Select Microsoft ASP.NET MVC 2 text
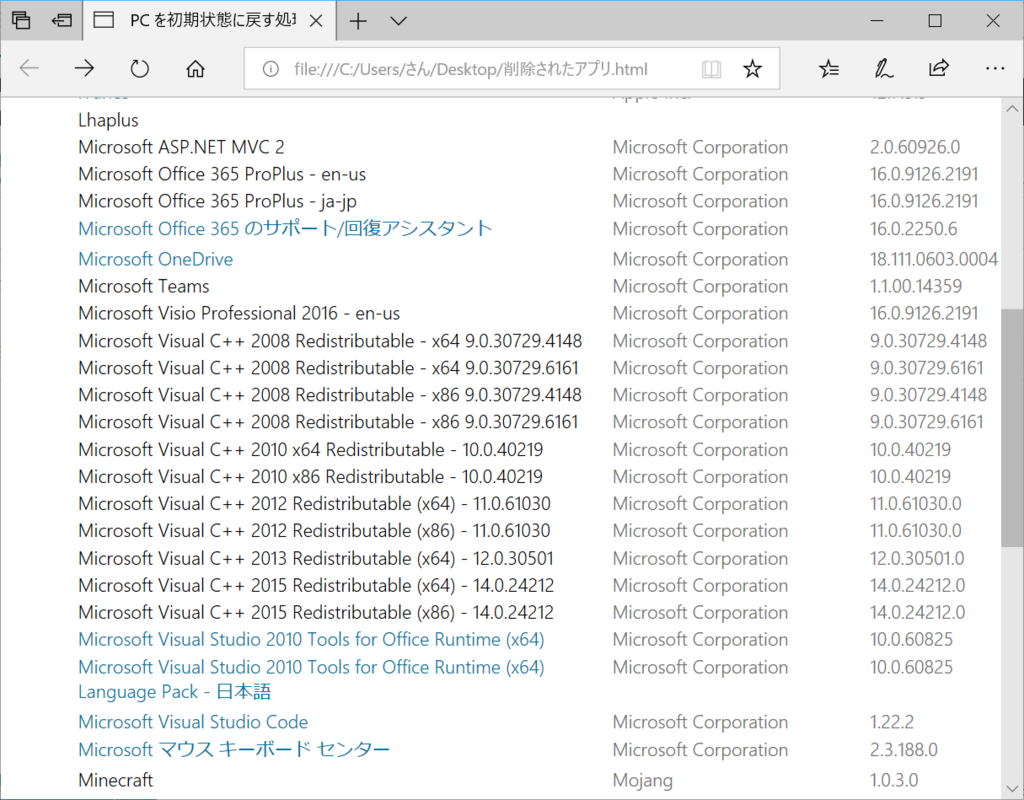 [182, 147]
